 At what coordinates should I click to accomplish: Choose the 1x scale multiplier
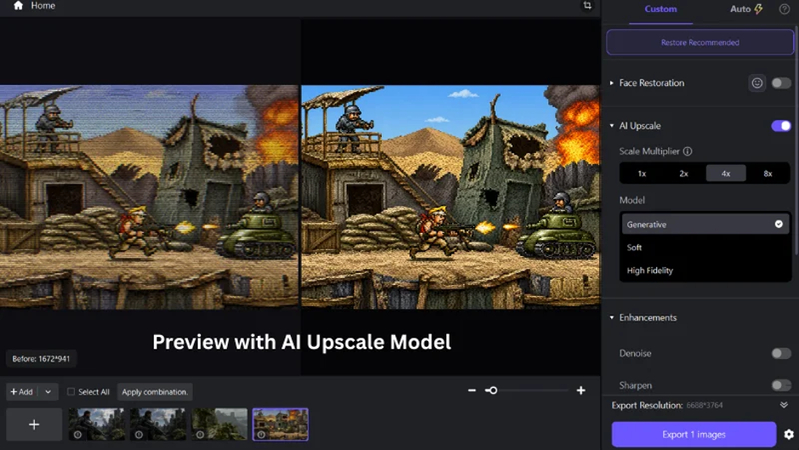click(642, 174)
